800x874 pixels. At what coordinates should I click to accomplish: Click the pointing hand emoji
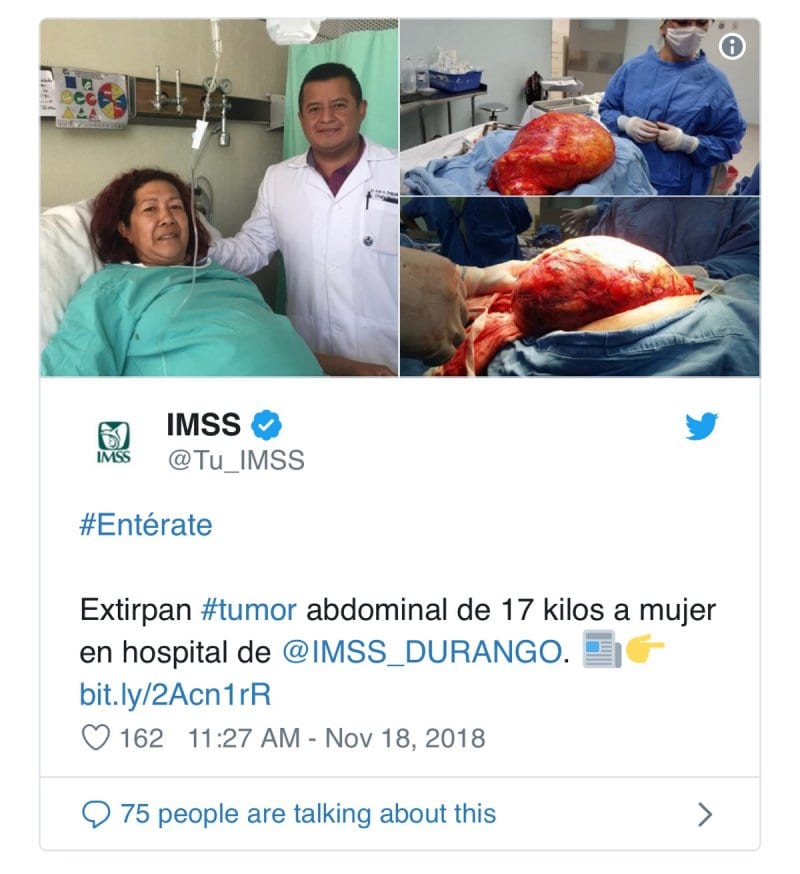click(x=645, y=649)
